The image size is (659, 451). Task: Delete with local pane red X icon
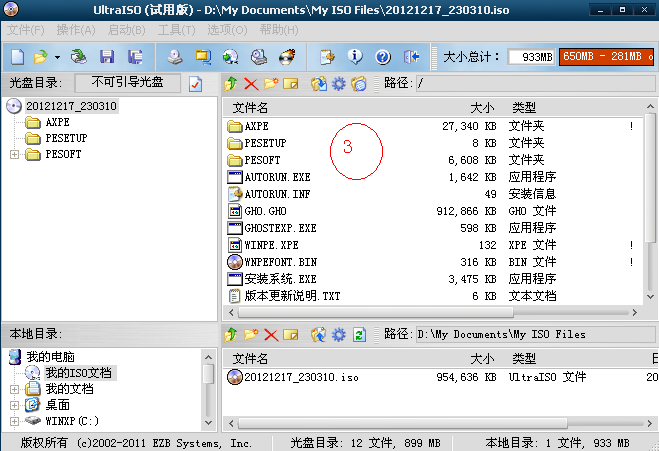click(271, 335)
